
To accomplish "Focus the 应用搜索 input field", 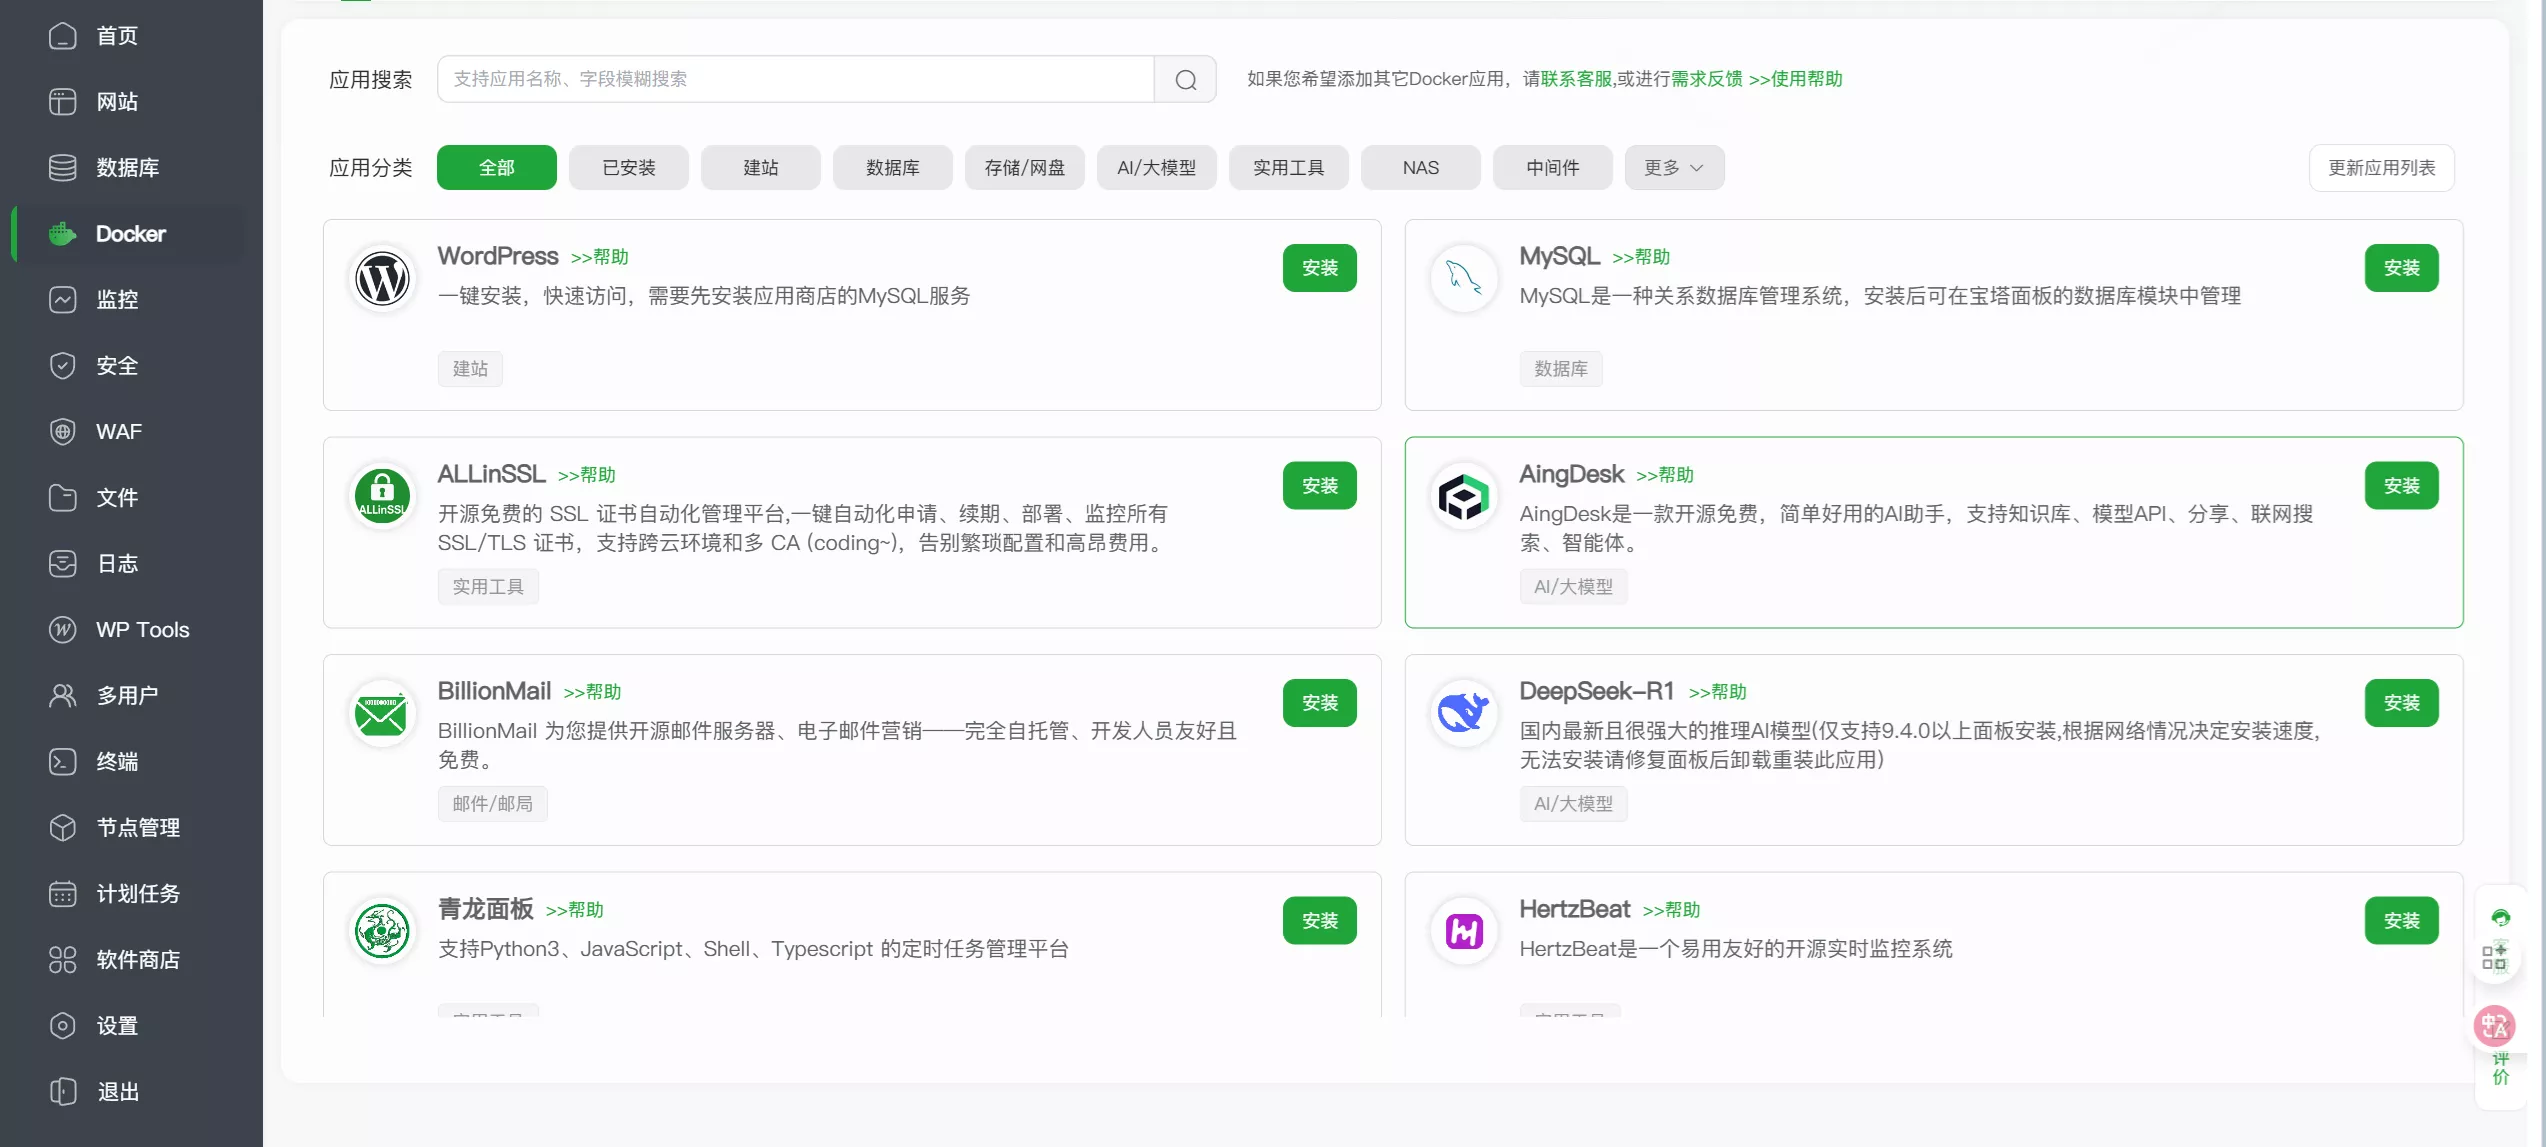I will [x=795, y=79].
